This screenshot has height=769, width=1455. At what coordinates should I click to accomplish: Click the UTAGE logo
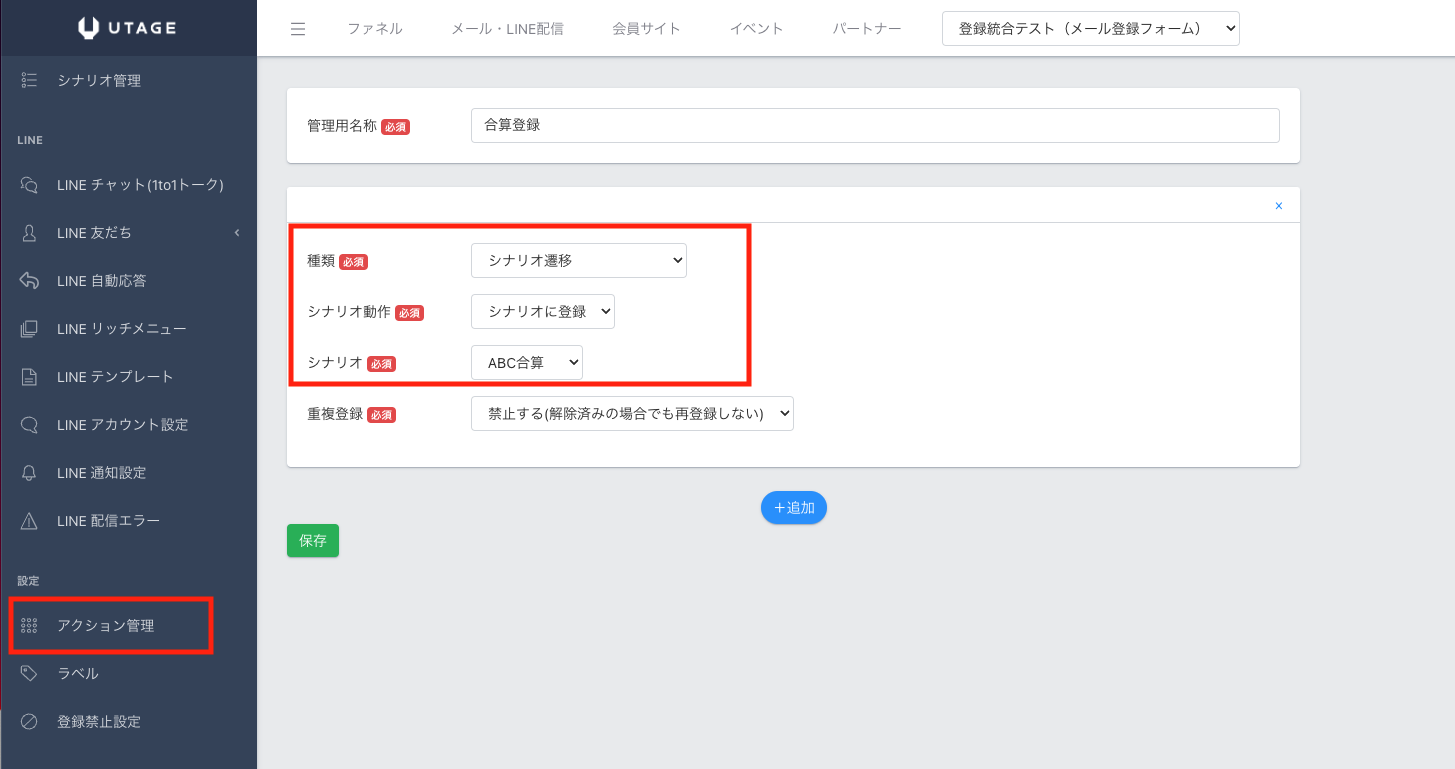128,28
